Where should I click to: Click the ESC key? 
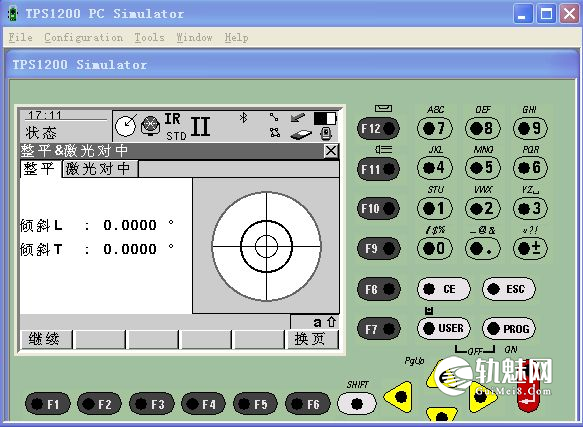(509, 289)
